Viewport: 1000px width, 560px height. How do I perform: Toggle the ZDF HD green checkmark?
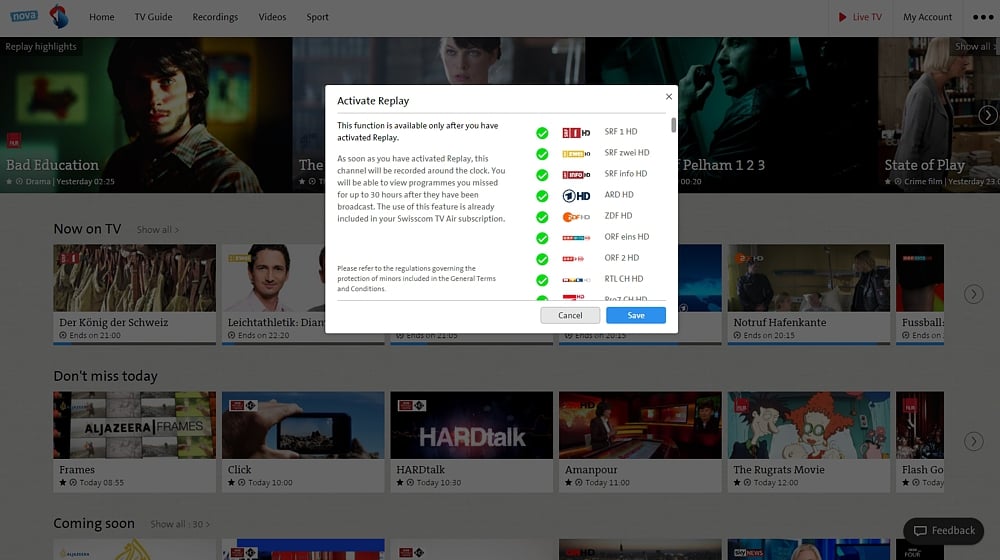point(542,217)
